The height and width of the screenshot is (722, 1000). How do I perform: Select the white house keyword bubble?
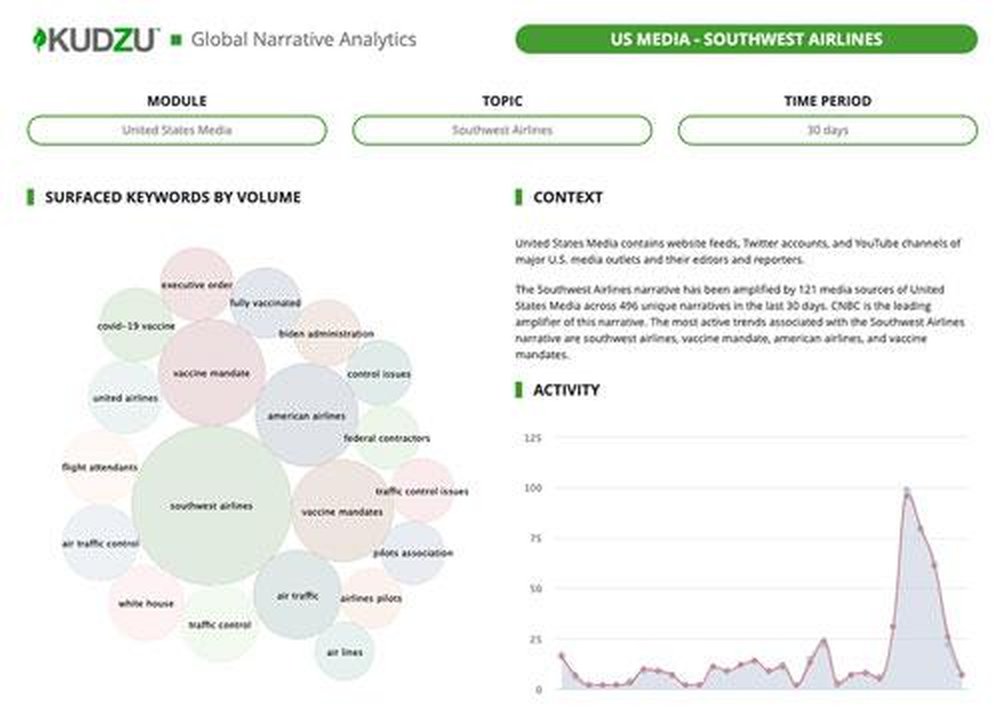pos(146,603)
